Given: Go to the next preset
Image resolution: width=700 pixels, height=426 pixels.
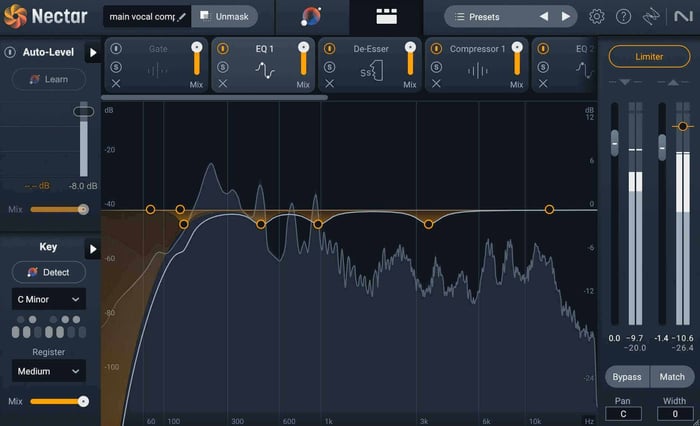Looking at the screenshot, I should point(566,17).
